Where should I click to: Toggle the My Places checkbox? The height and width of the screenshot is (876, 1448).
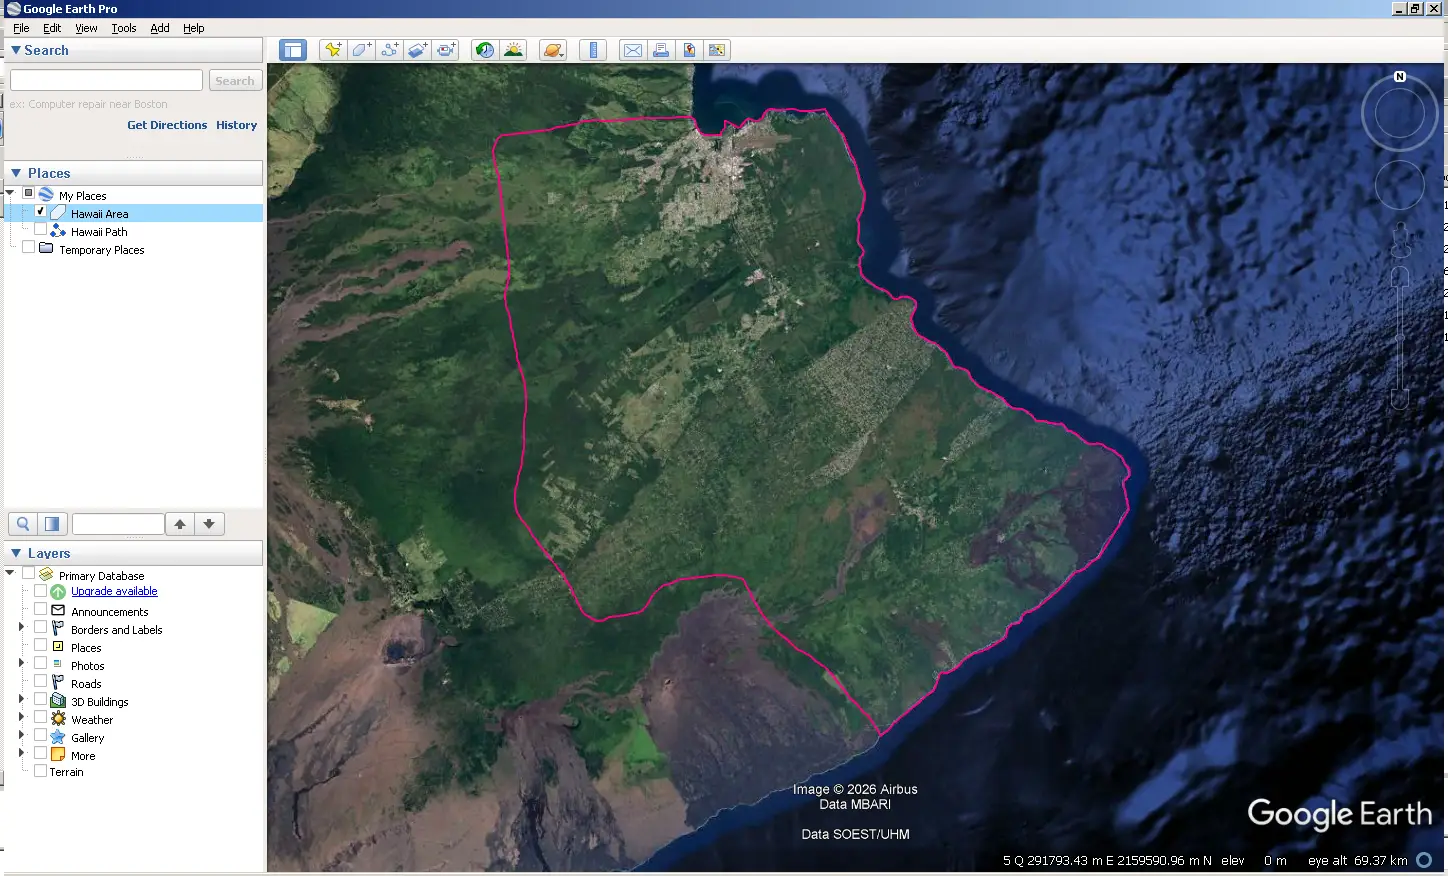coord(29,193)
